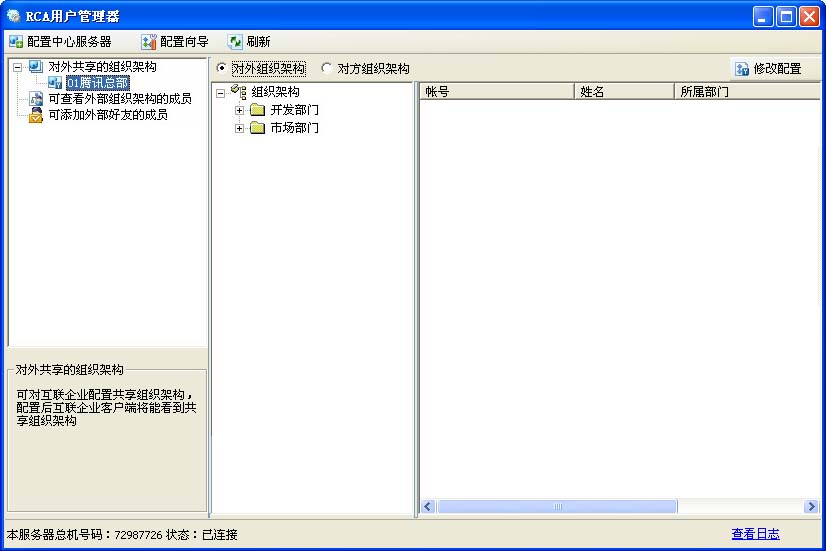Viewport: 826px width, 551px height.
Task: Select 可查看外部组织架构的成员 tree item
Action: [120, 99]
